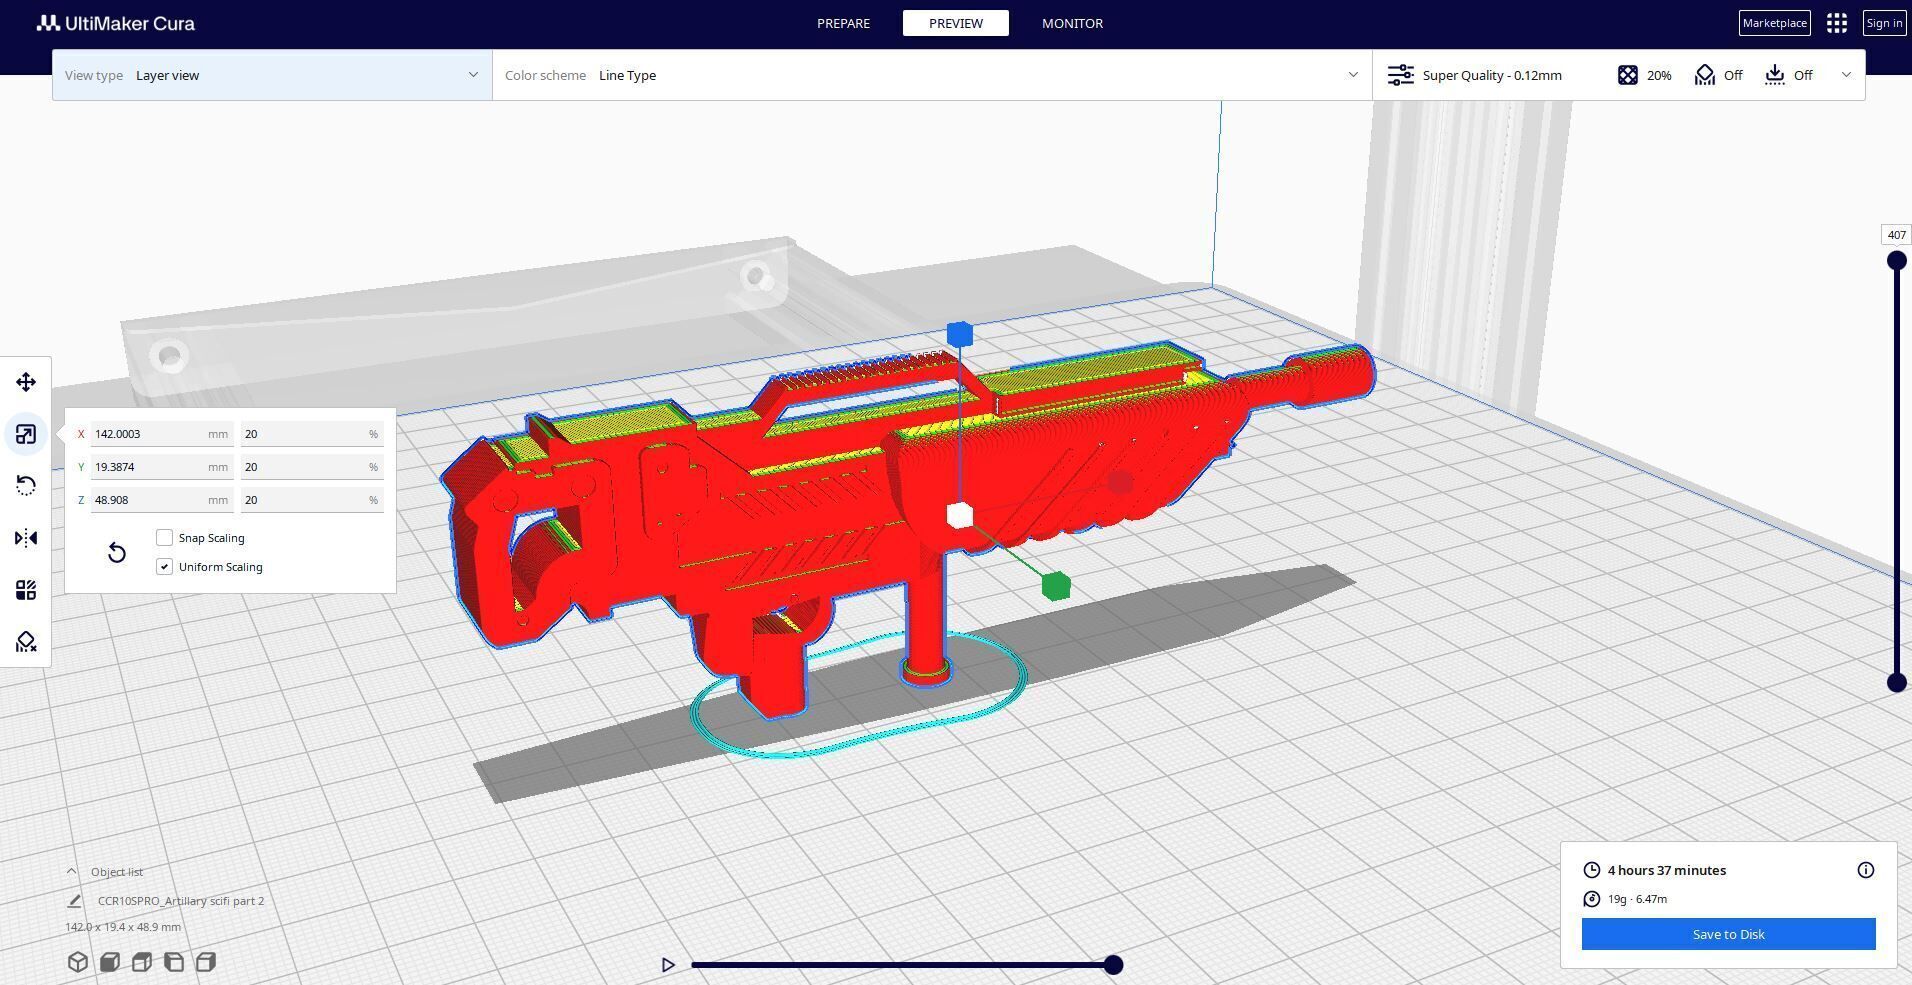1912x985 pixels.
Task: Switch to the MONITOR stage
Action: (1072, 23)
